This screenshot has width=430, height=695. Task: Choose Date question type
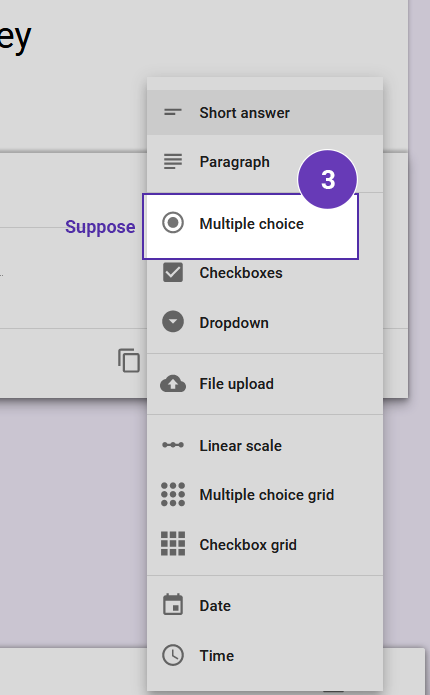265,605
